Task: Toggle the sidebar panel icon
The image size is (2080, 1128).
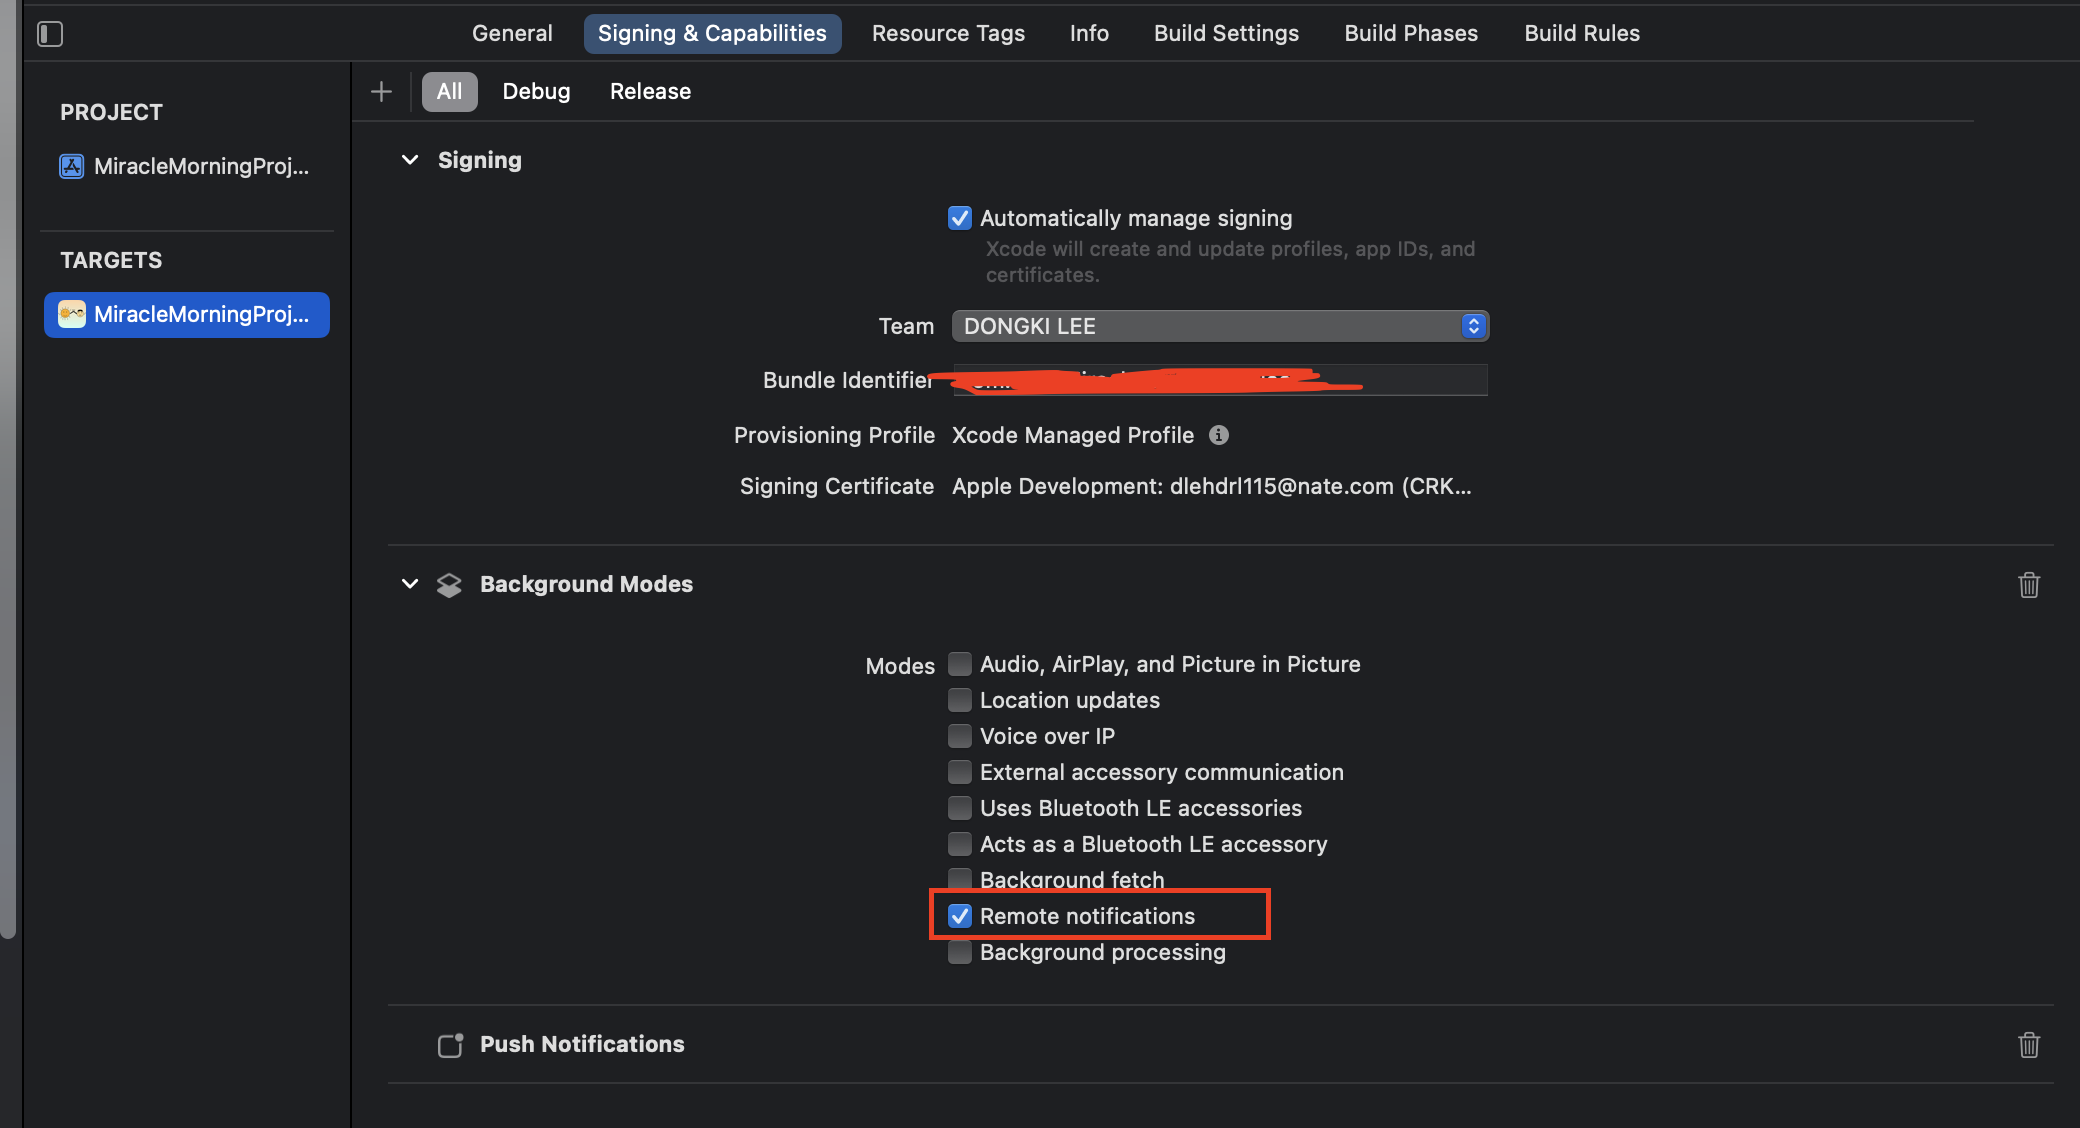Action: pyautogui.click(x=50, y=34)
